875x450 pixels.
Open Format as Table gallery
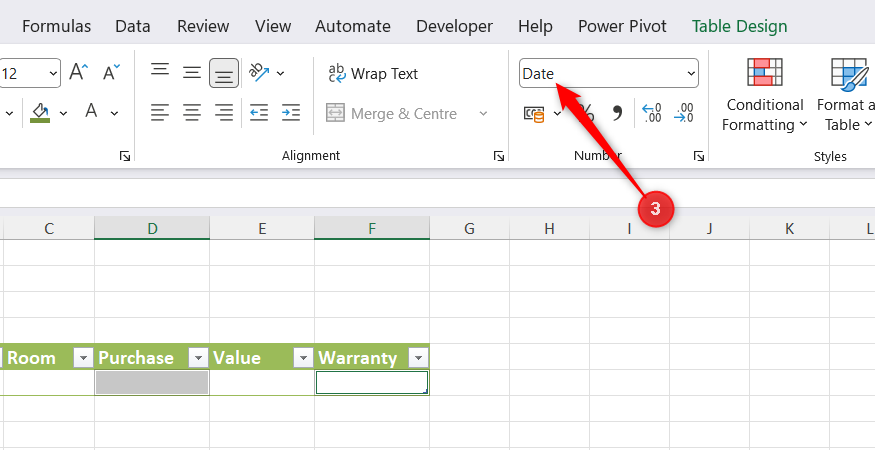tap(845, 95)
